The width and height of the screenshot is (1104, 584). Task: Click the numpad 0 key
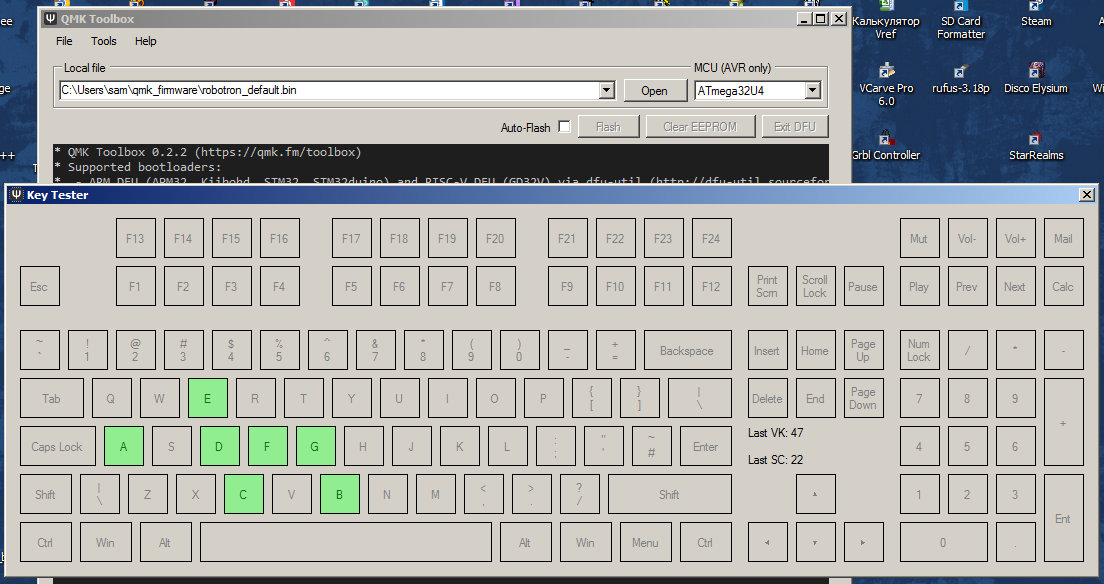point(943,542)
